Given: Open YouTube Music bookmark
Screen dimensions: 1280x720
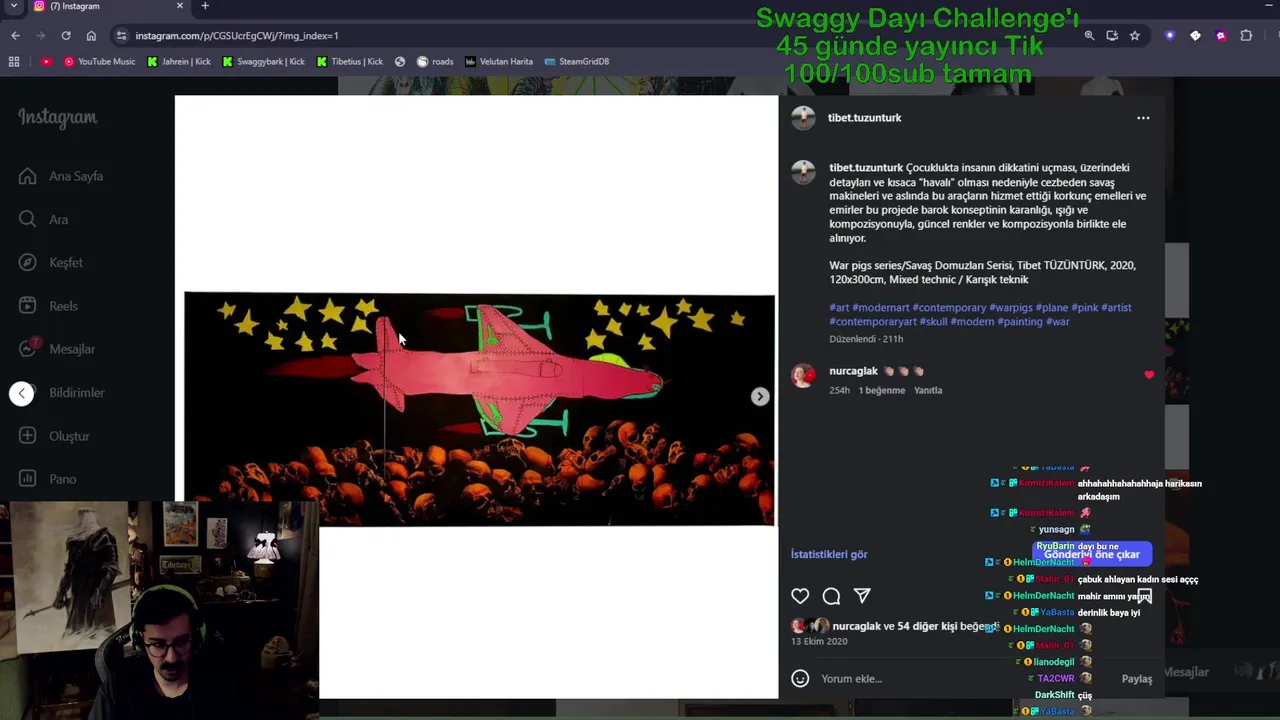Looking at the screenshot, I should point(99,61).
